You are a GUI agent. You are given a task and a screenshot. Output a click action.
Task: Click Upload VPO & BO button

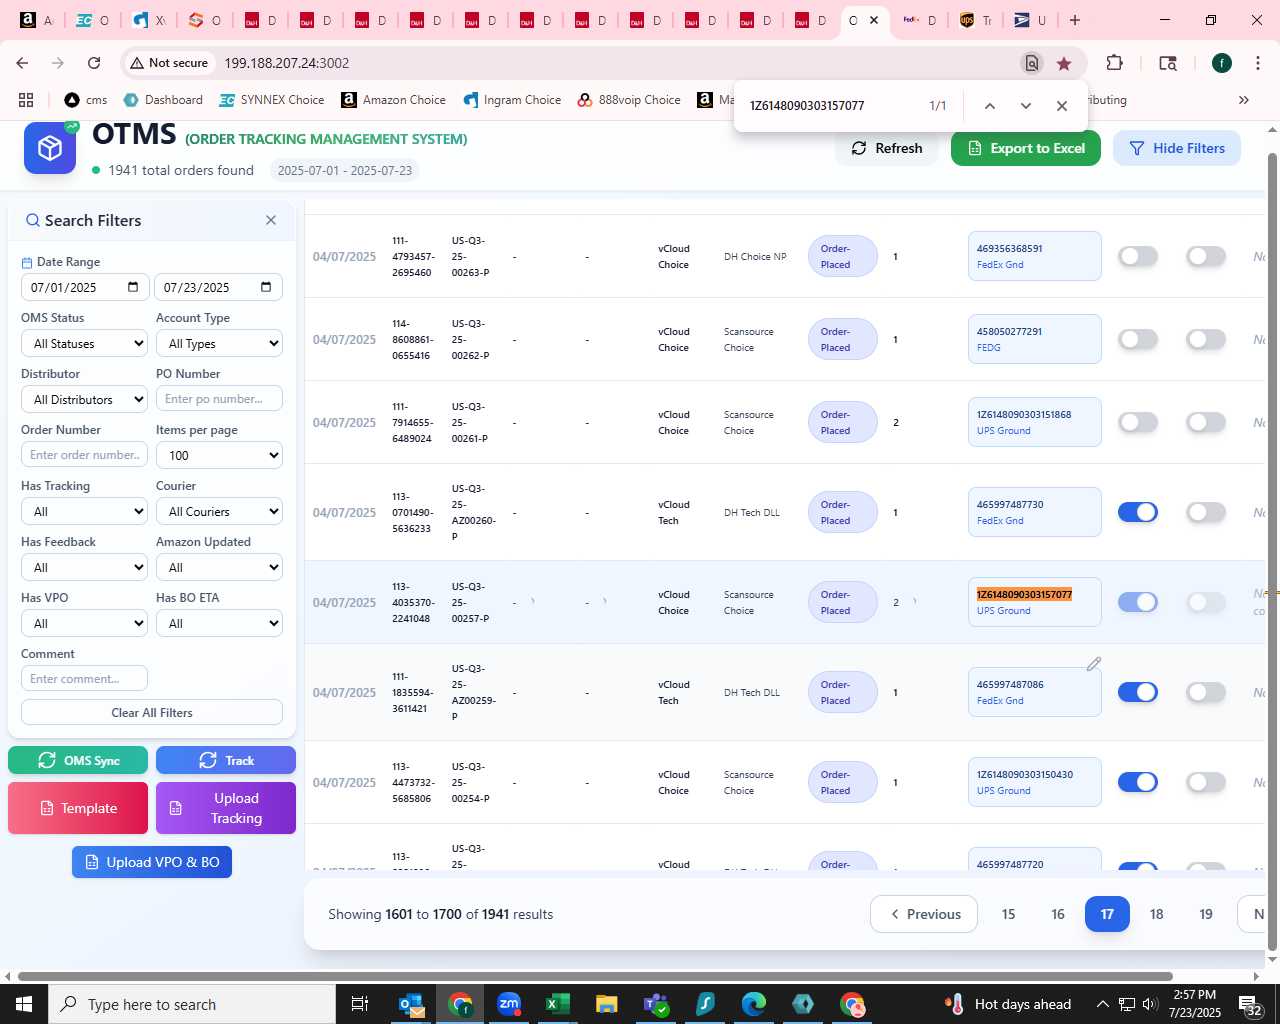[x=152, y=862]
